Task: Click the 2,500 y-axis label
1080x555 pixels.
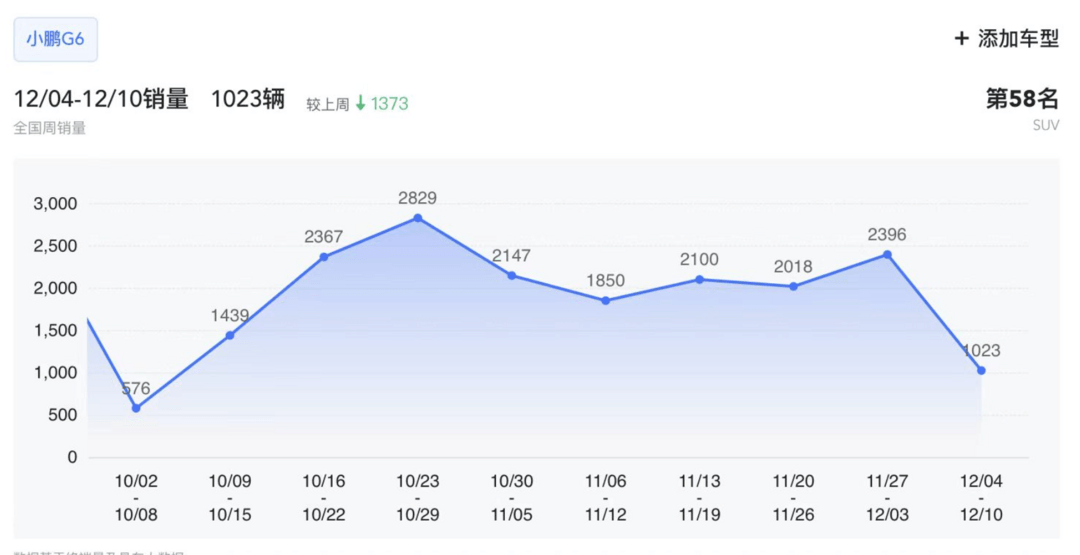Action: point(55,246)
